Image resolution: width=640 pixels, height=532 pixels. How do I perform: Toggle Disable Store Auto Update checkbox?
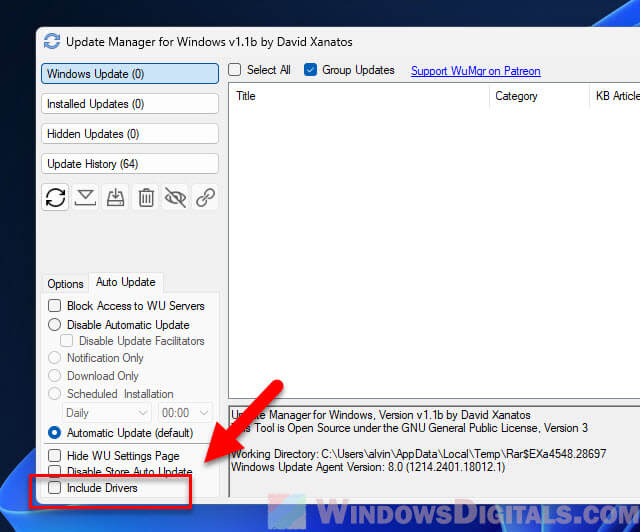click(x=55, y=471)
